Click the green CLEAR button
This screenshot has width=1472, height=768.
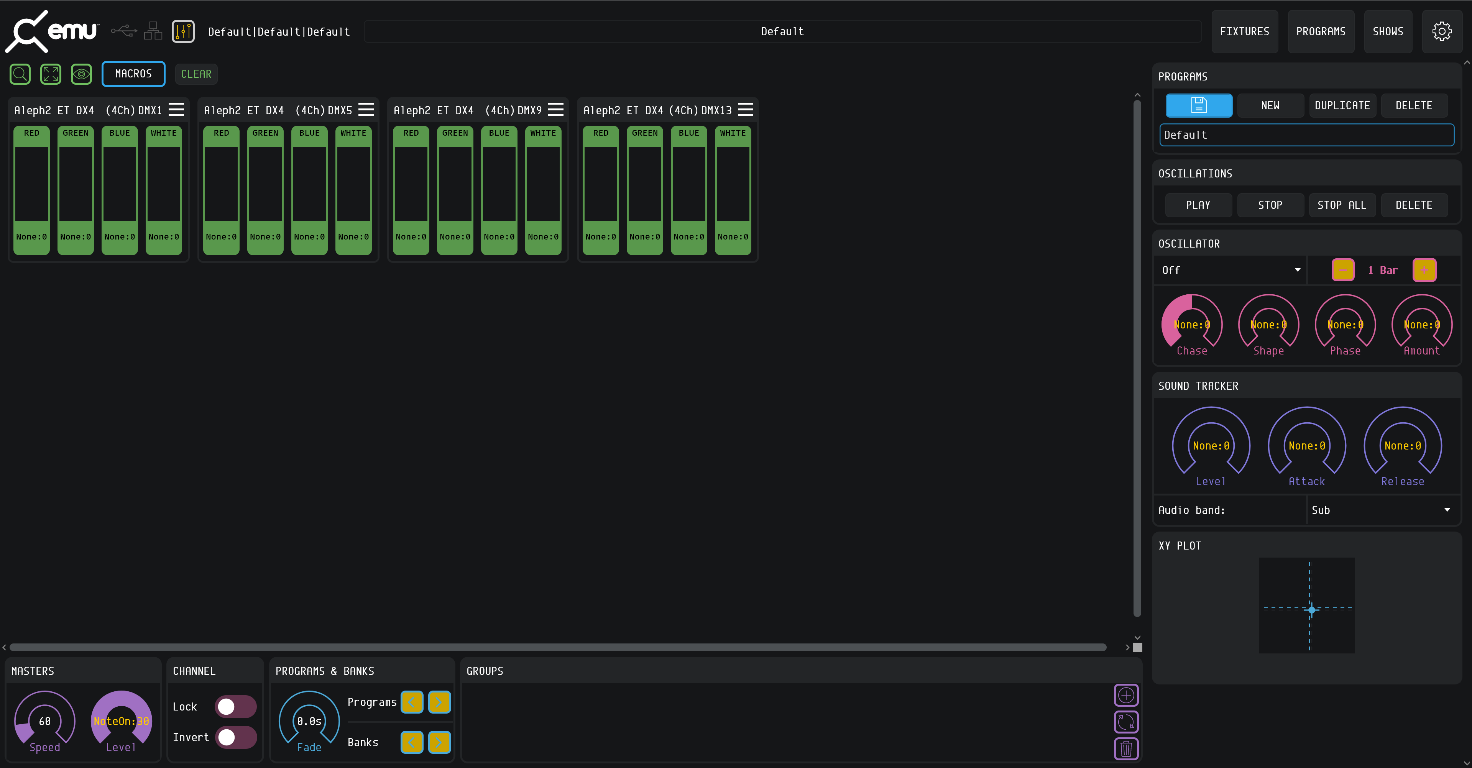point(196,74)
